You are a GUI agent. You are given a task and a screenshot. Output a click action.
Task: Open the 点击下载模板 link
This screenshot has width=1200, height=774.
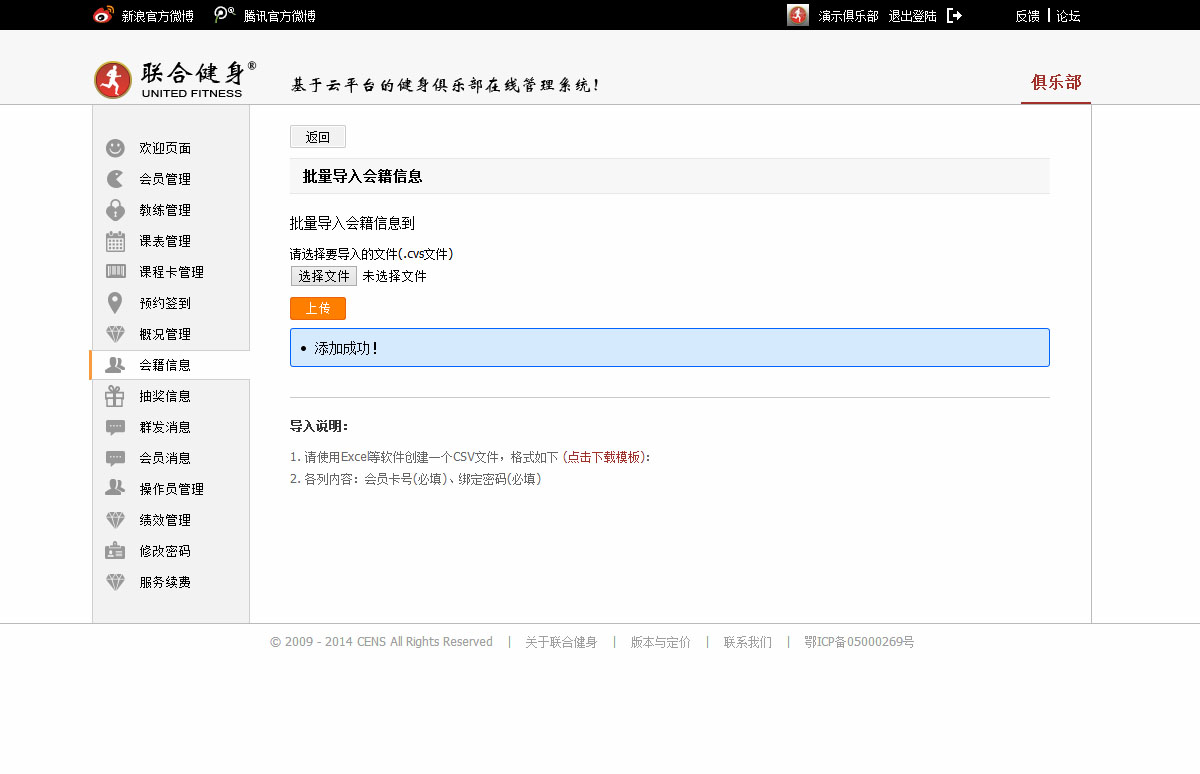click(x=605, y=457)
